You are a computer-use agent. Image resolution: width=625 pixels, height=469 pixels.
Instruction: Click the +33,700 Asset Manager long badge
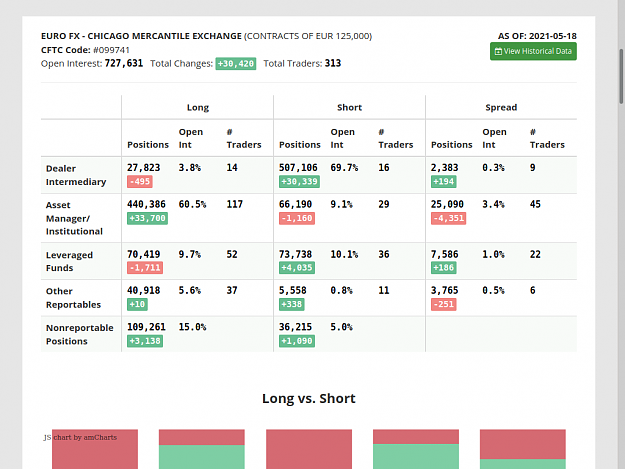[147, 218]
